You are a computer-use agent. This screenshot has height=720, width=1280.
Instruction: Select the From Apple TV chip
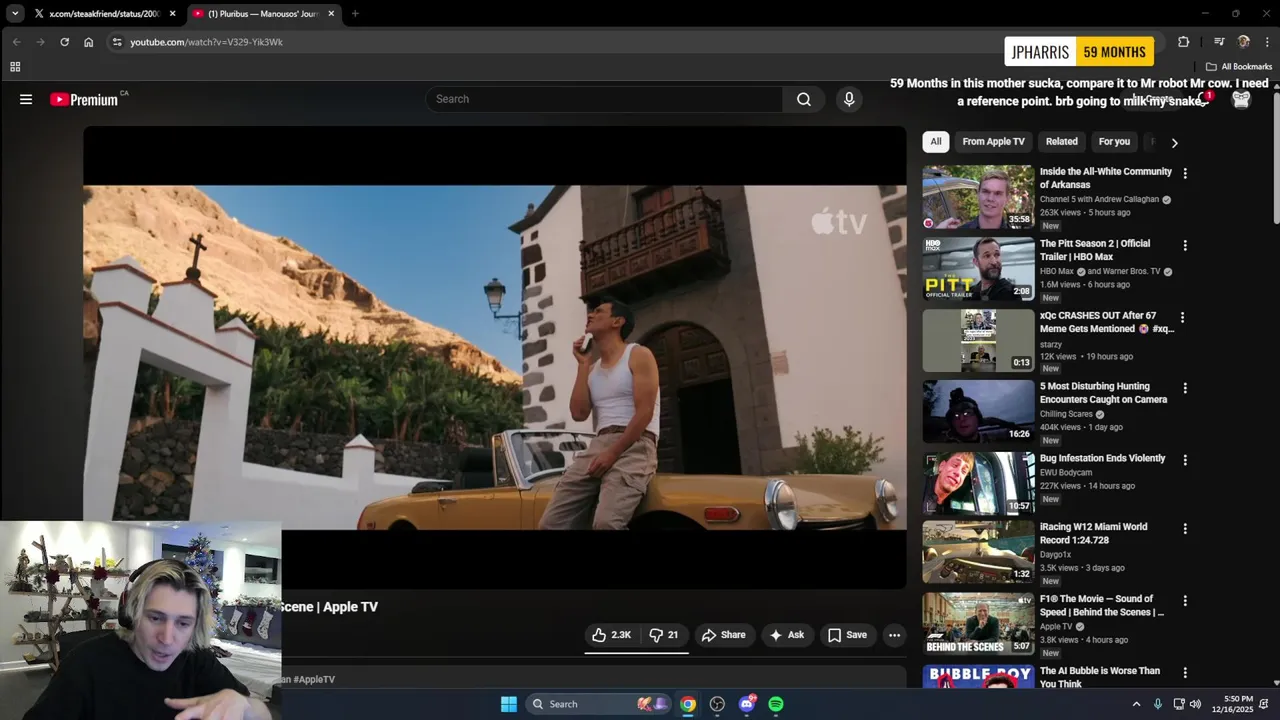(993, 142)
